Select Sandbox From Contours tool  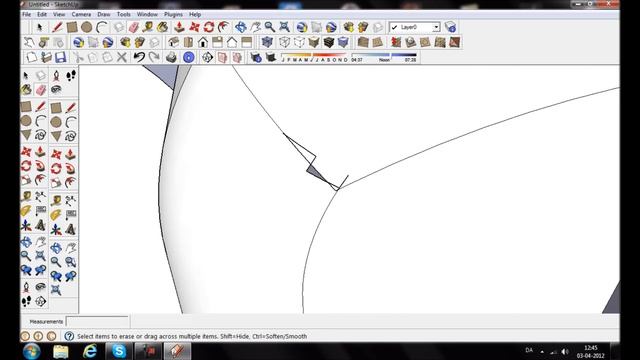click(363, 42)
